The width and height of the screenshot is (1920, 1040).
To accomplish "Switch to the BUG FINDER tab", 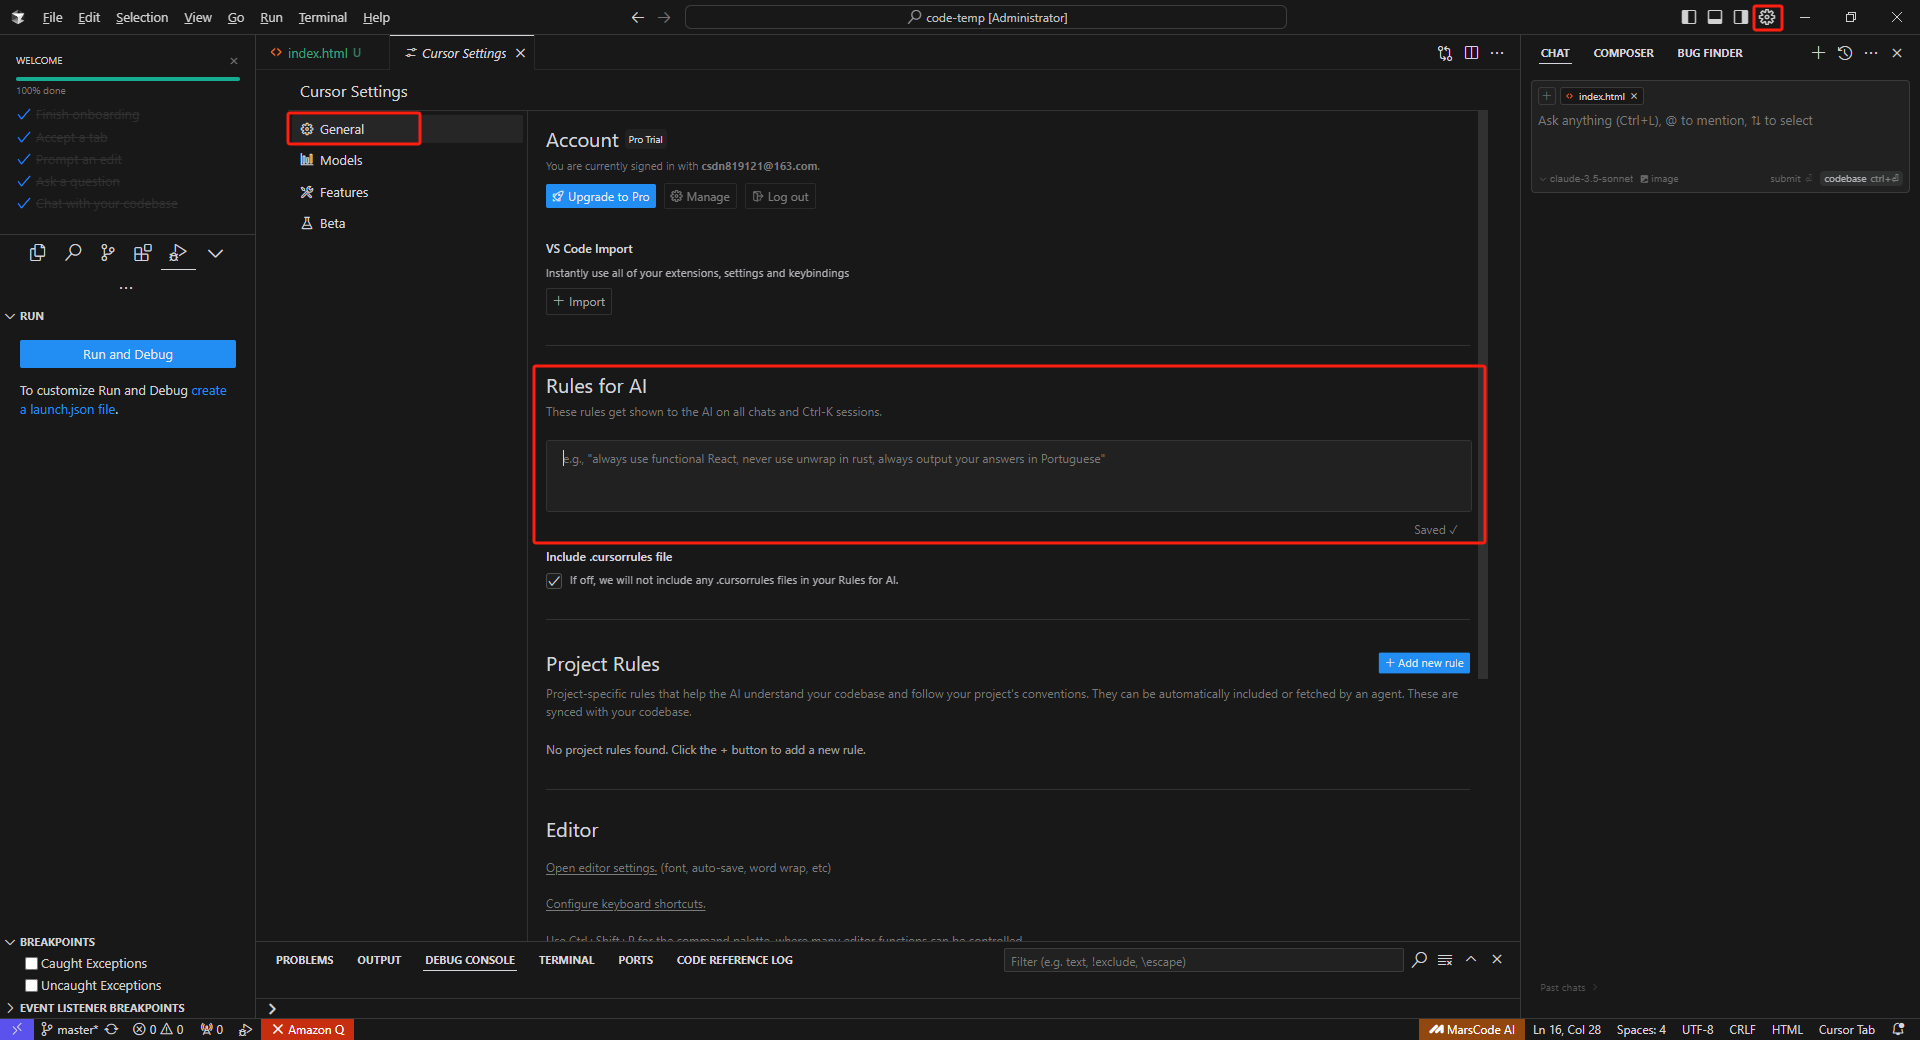I will point(1709,53).
